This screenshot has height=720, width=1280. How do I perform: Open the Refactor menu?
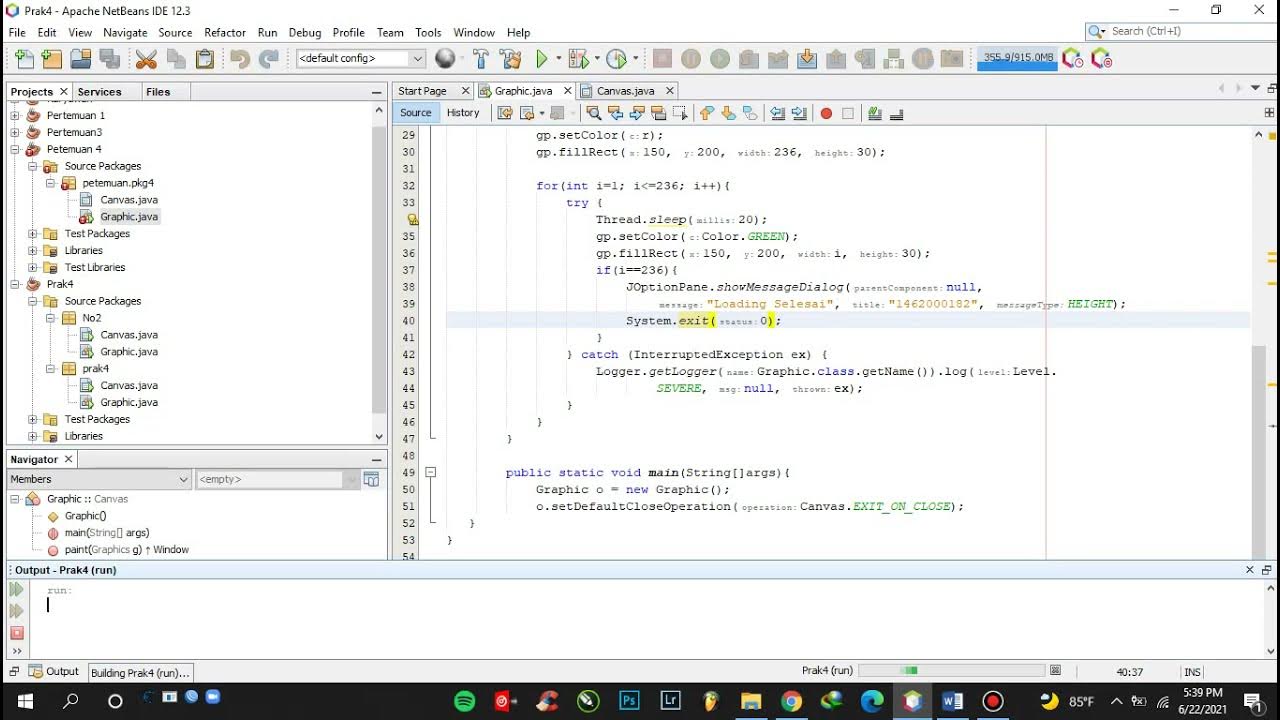pos(225,32)
